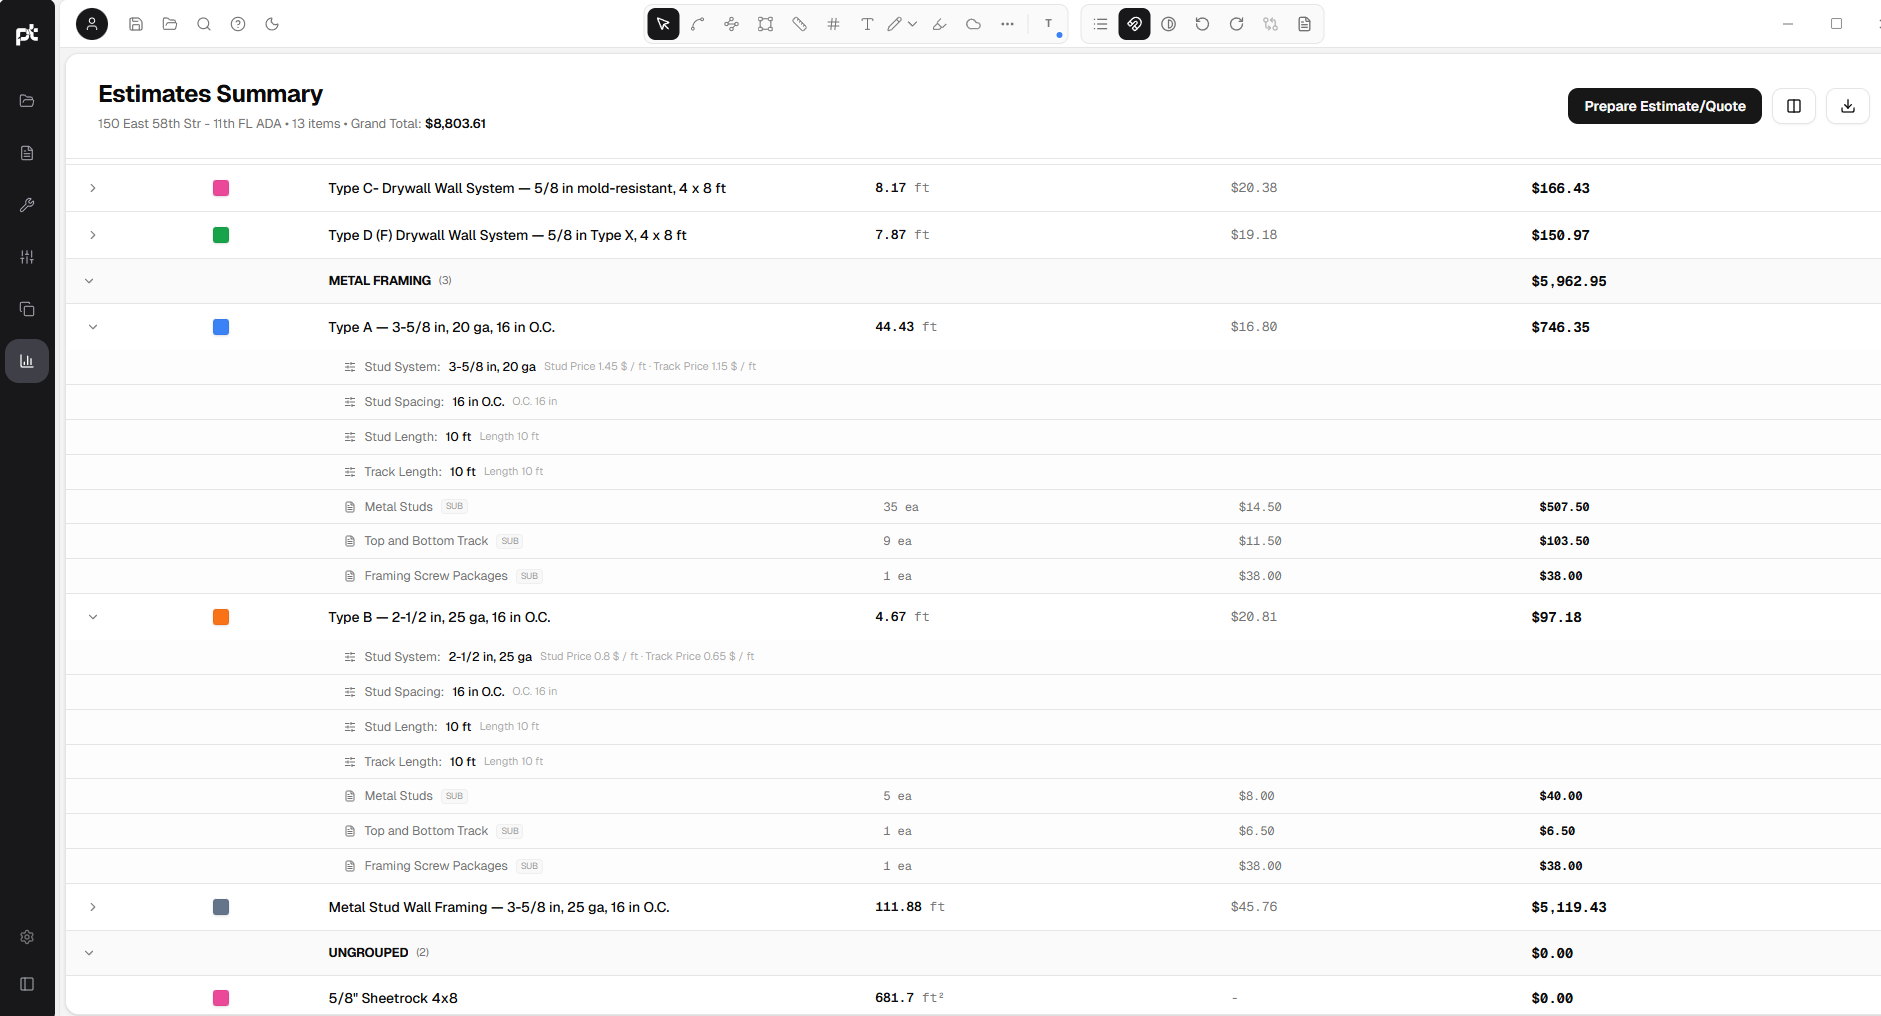Viewport: 1881px width, 1016px height.
Task: Show more tools via the ellipsis
Action: [1008, 24]
